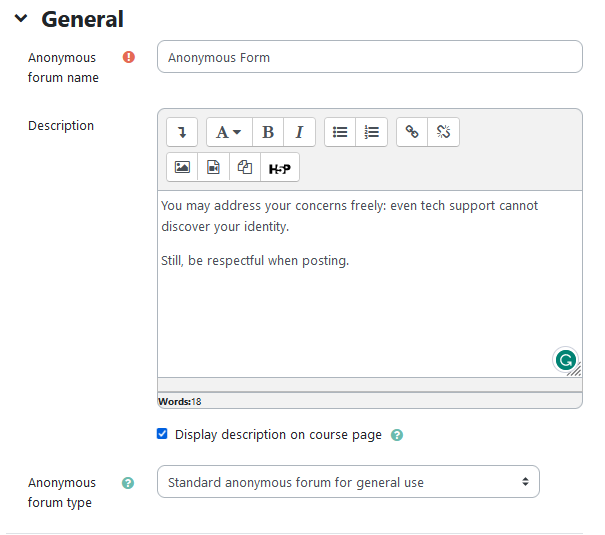Toggle bold formatting
Viewport: 605px width, 535px height.
point(268,132)
